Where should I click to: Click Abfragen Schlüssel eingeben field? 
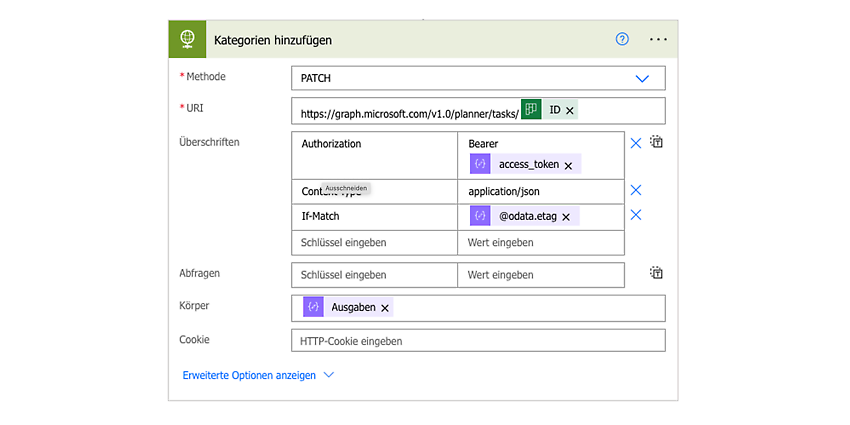pyautogui.click(x=374, y=275)
